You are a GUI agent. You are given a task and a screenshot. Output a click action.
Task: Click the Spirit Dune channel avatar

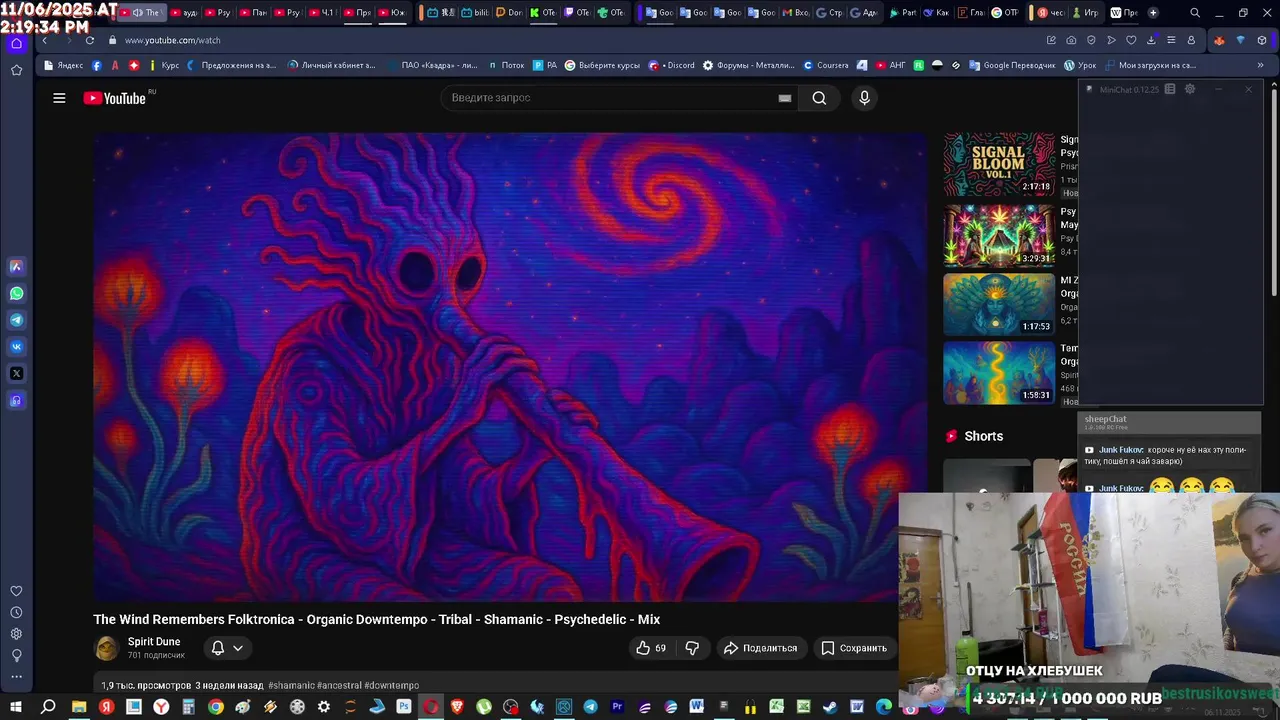[106, 648]
